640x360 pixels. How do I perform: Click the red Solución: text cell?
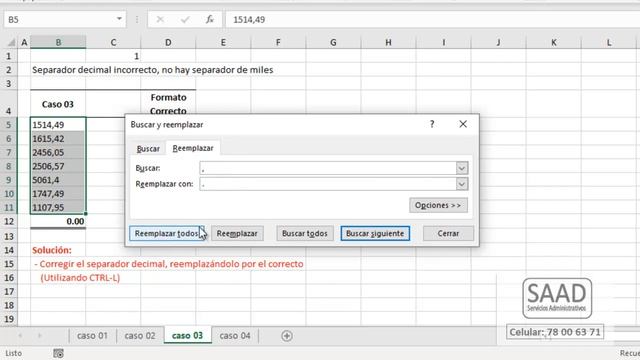[52, 250]
